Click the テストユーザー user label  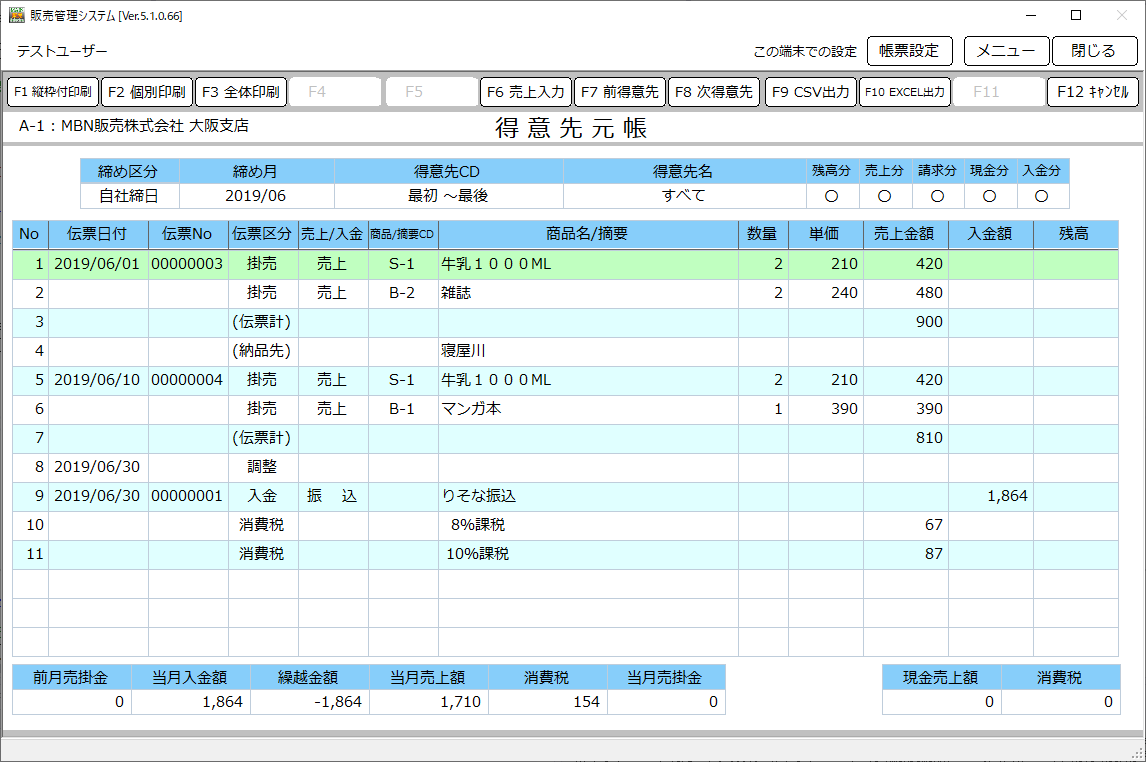pos(62,51)
